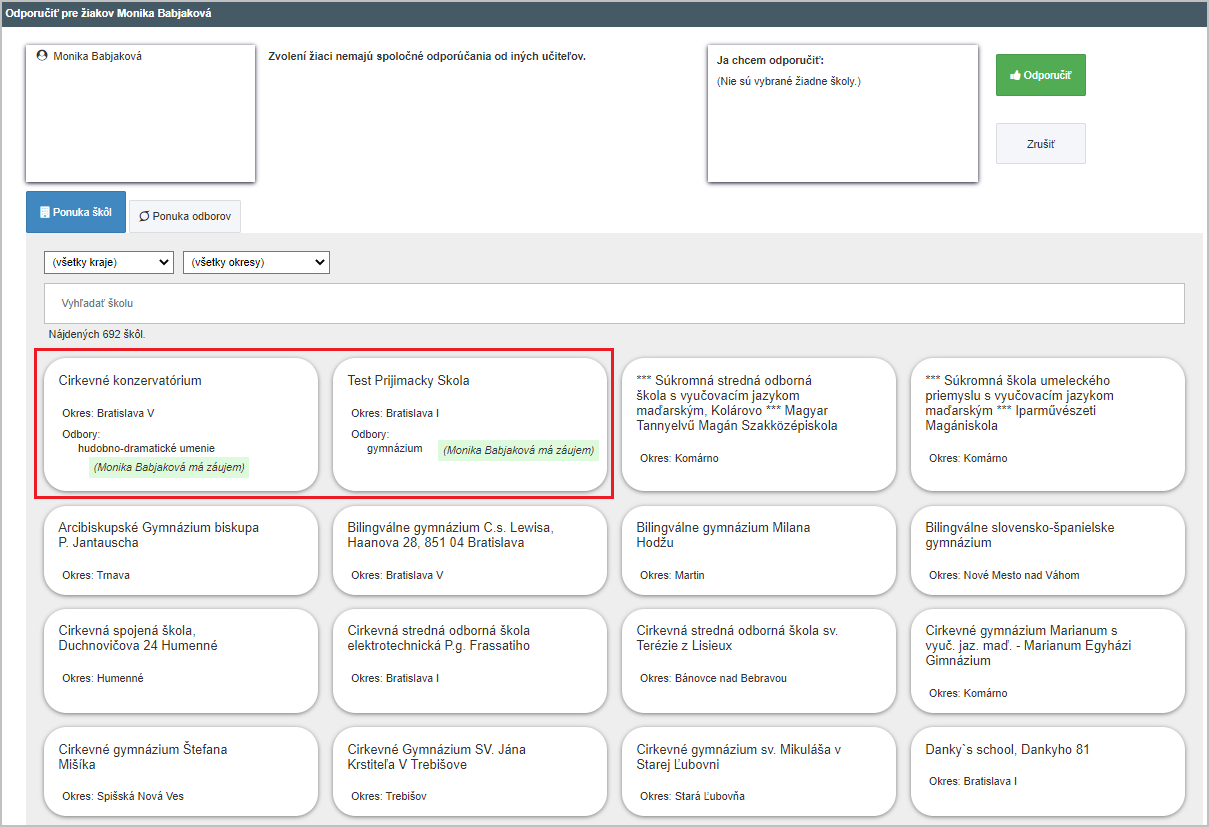Click 'Okres: Trebišov' text
The height and width of the screenshot is (827, 1209).
(x=390, y=796)
